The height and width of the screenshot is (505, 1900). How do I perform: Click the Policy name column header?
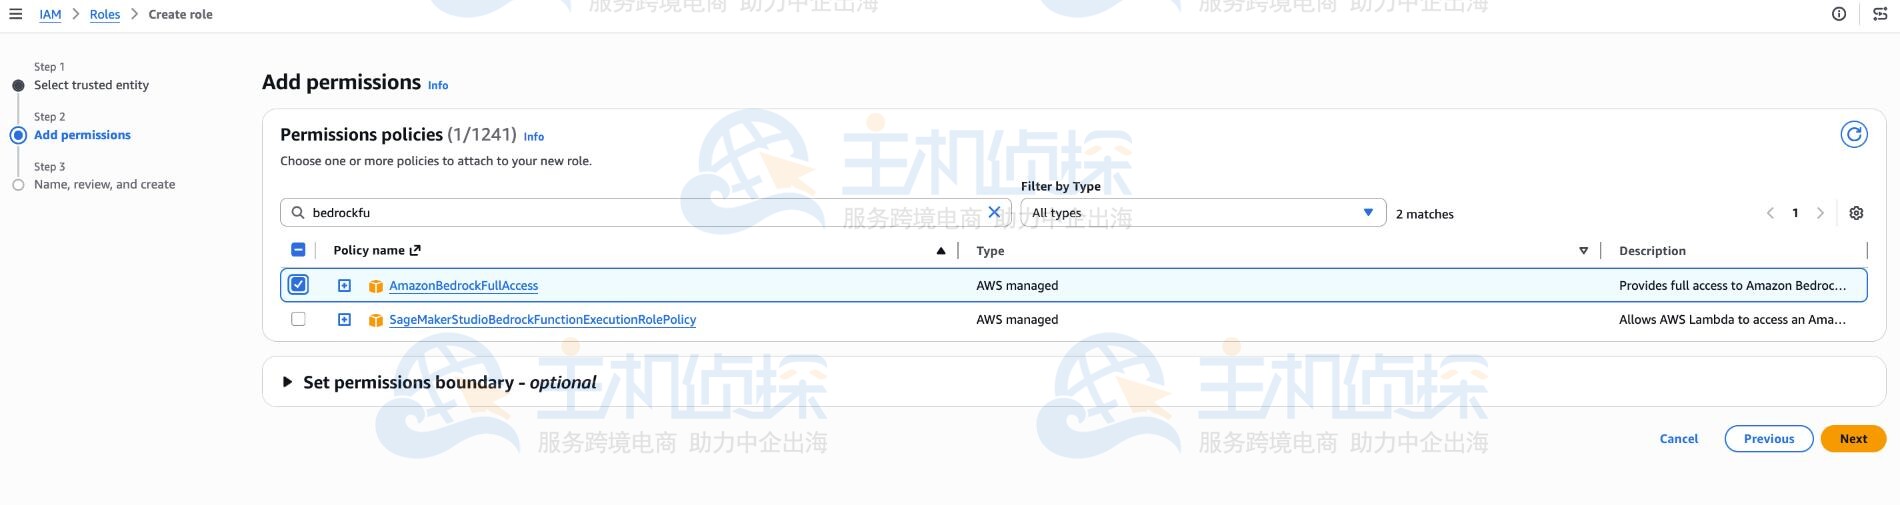coord(369,251)
